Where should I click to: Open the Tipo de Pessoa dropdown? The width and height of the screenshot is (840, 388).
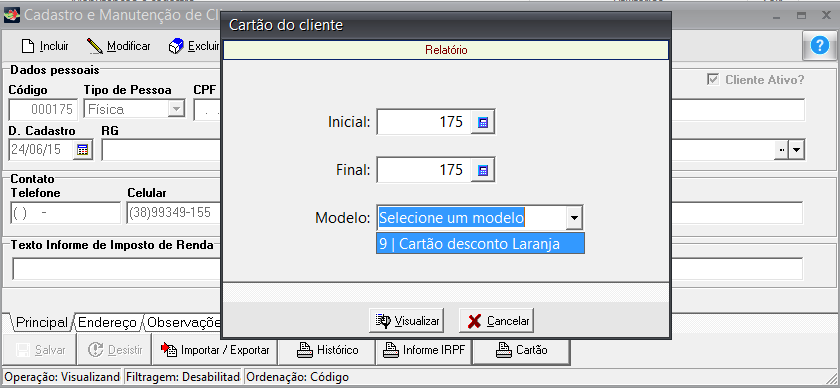[175, 109]
